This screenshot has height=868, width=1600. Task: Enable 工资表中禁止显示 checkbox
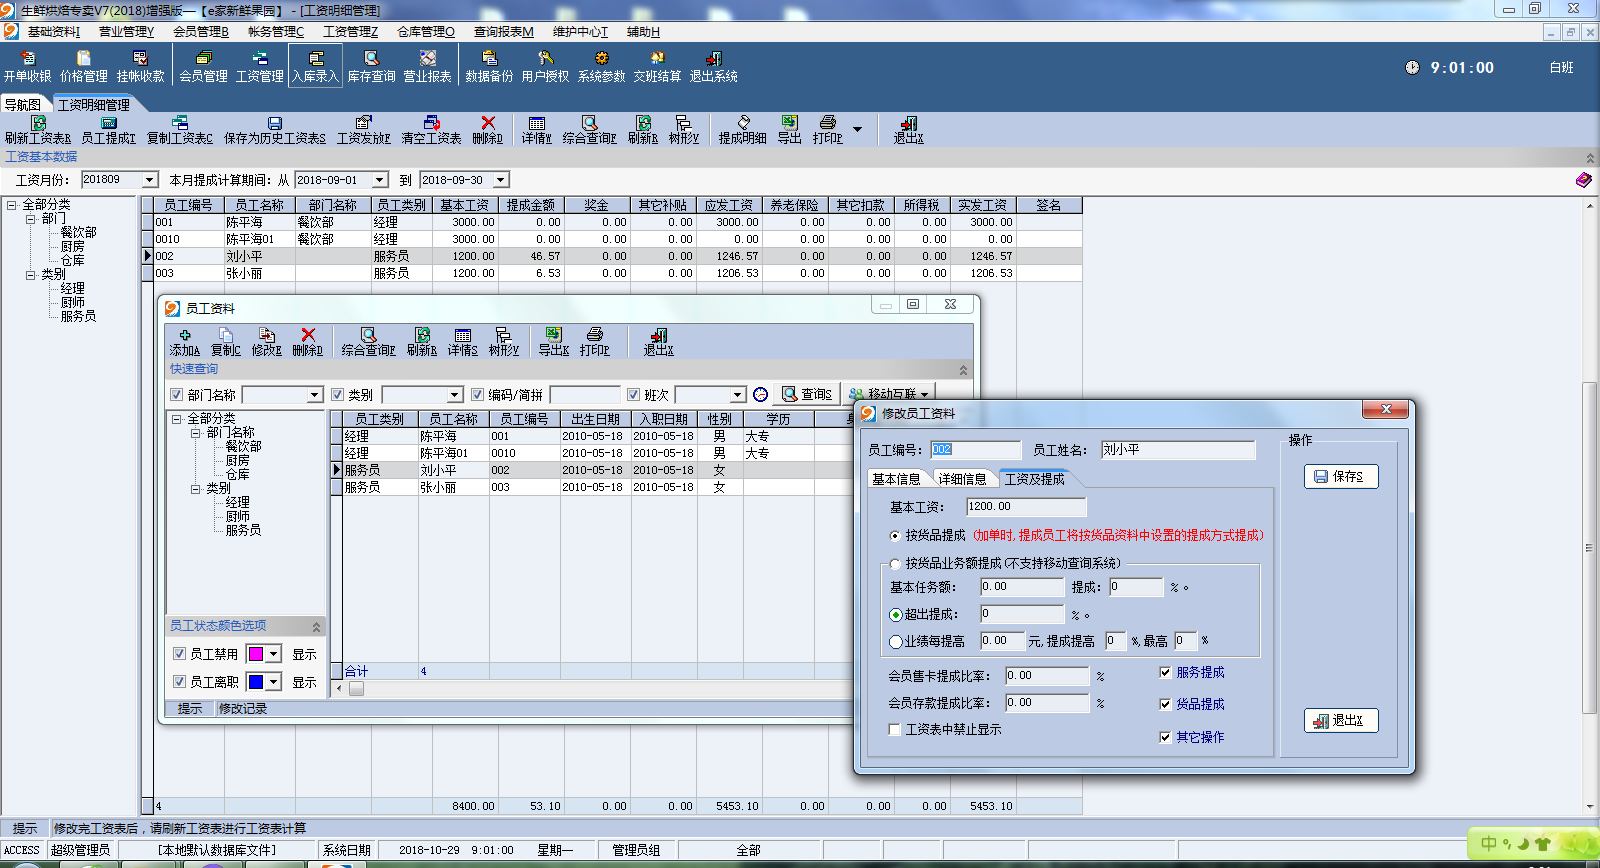tap(895, 730)
